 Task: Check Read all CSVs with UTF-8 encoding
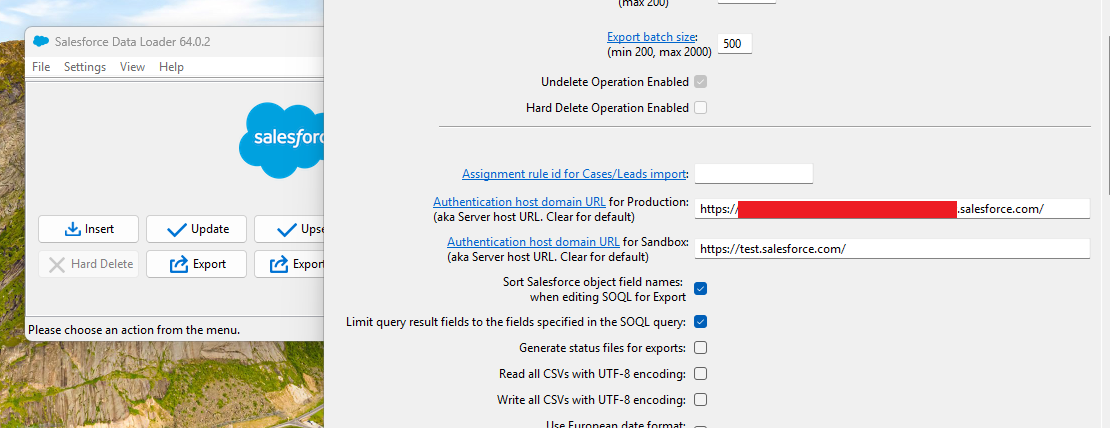(700, 374)
